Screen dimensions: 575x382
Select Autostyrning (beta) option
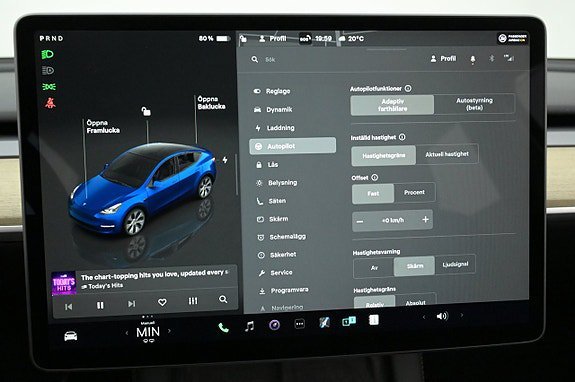(475, 104)
